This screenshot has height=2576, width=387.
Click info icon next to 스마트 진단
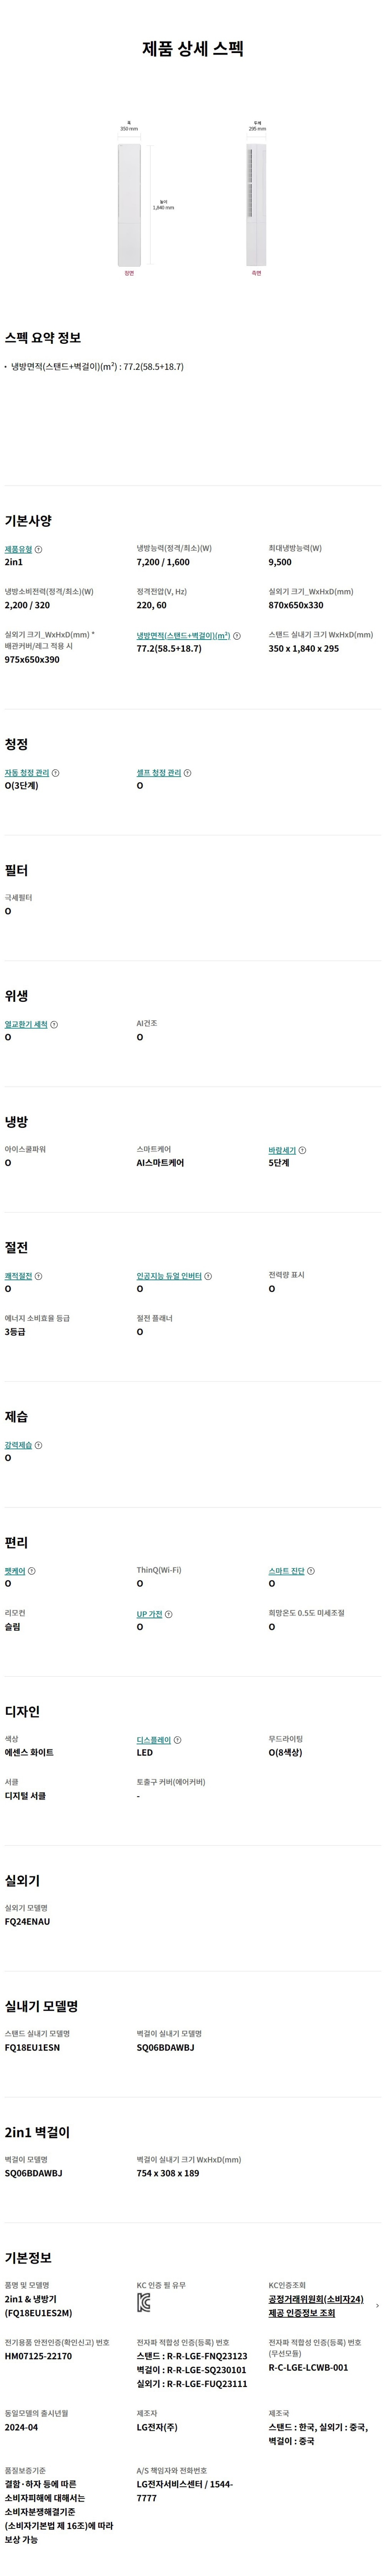[311, 1571]
